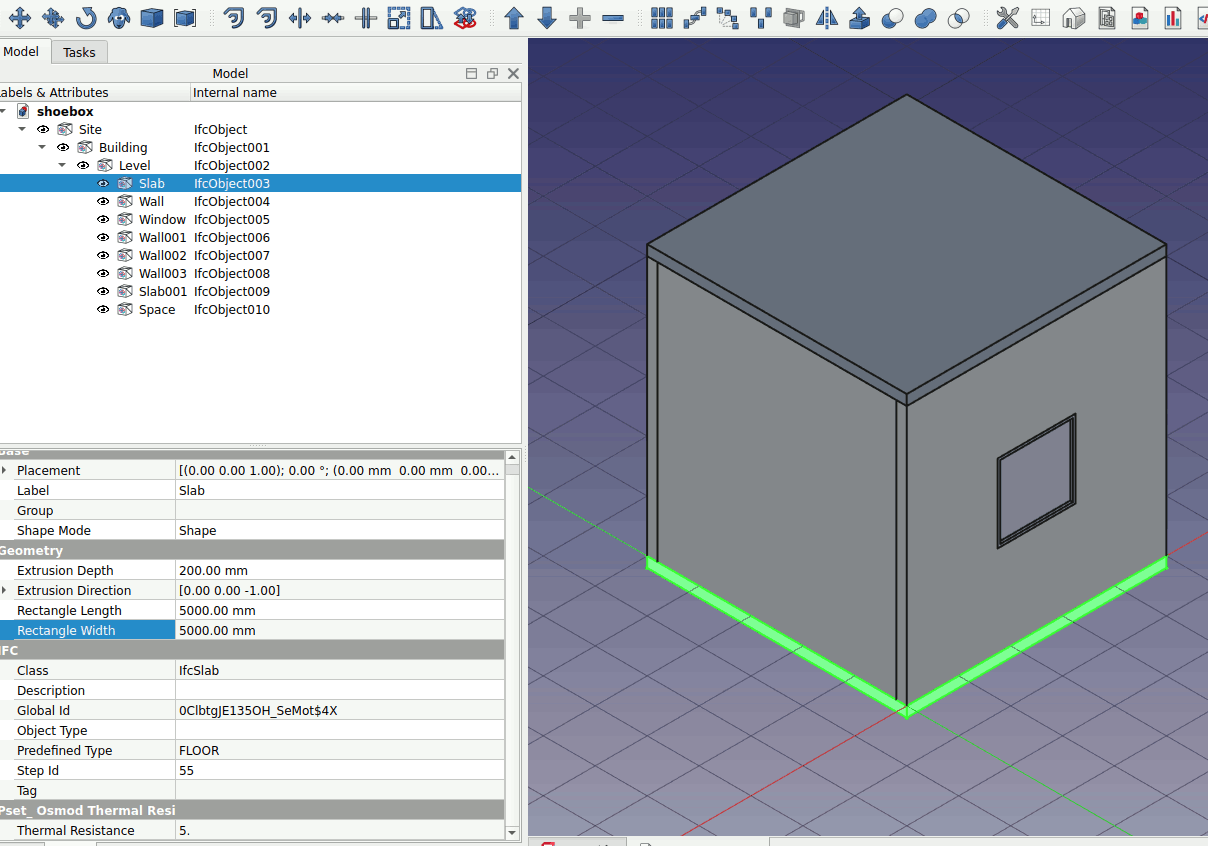Select Slab001 in the model tree
Screen dimensions: 1208x846
tap(162, 292)
